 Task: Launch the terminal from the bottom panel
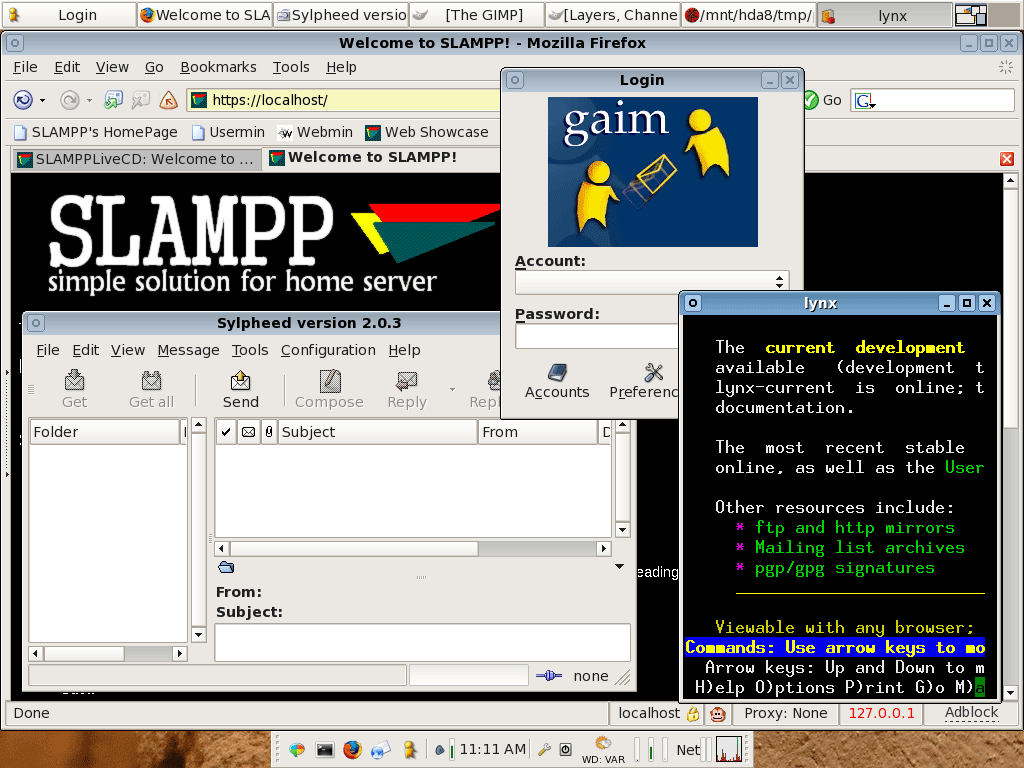pos(325,749)
